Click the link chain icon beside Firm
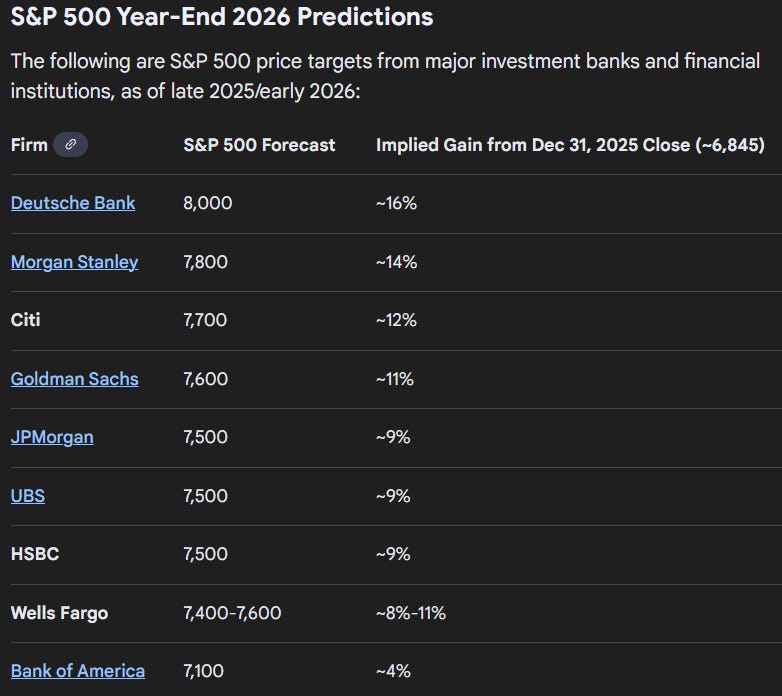The width and height of the screenshot is (782, 696). (x=70, y=145)
